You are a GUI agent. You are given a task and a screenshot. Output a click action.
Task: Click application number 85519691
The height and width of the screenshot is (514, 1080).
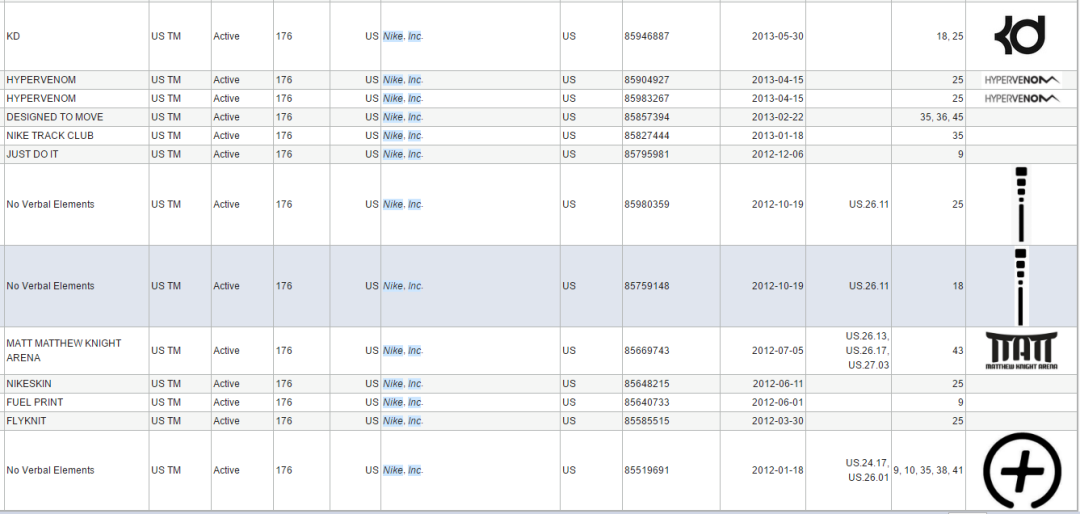647,471
